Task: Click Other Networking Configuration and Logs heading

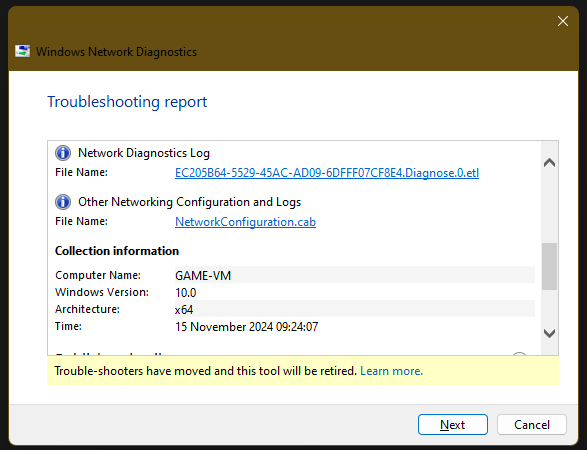Action: (189, 202)
